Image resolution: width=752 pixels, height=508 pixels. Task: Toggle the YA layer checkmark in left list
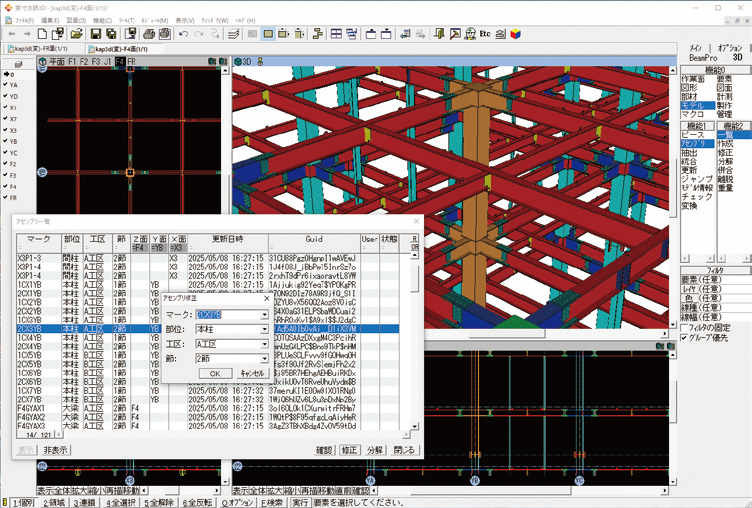pos(6,86)
